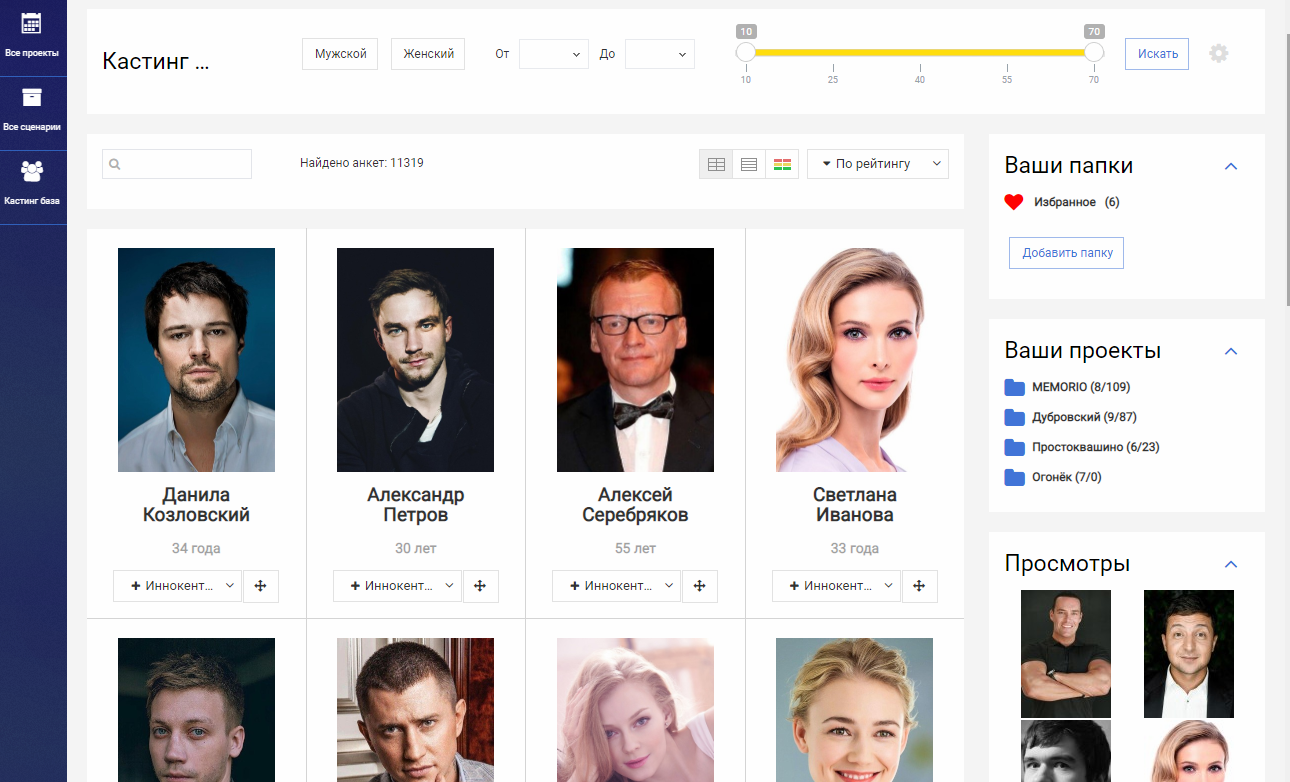Click the magnifier icon in search field
The height and width of the screenshot is (782, 1290).
(115, 164)
